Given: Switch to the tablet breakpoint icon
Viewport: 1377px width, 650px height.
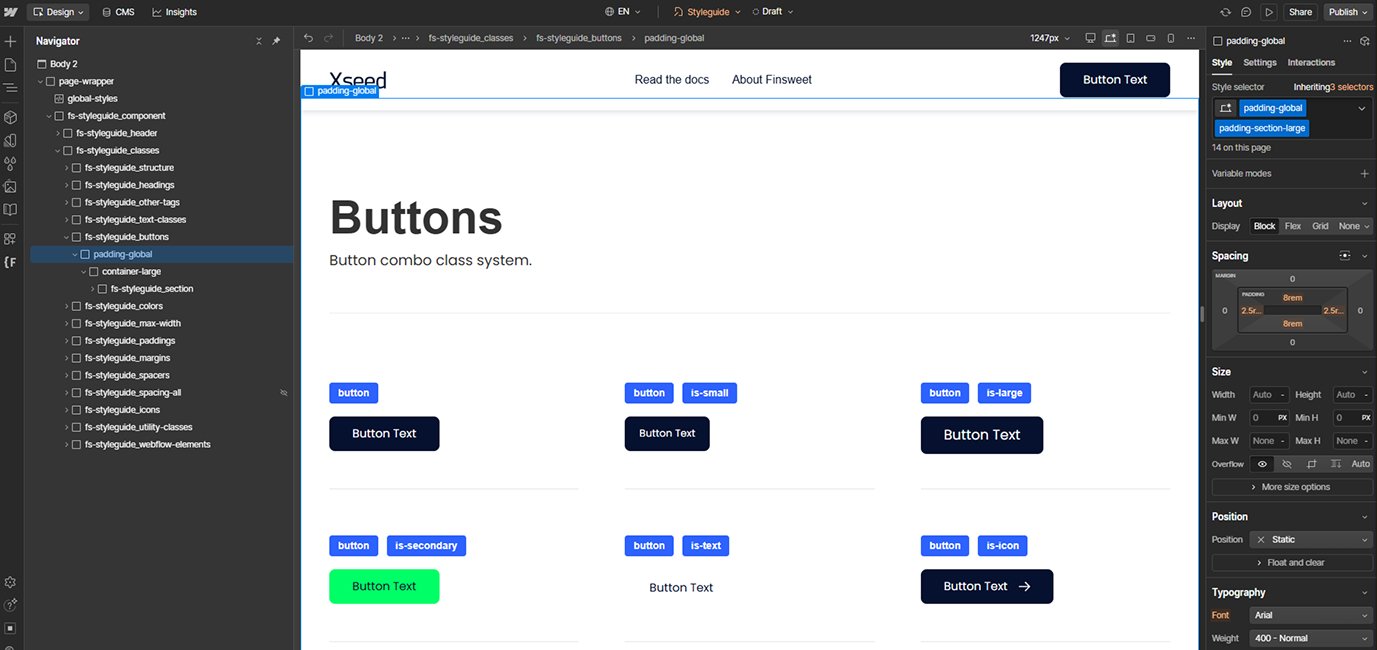Looking at the screenshot, I should tap(1130, 37).
